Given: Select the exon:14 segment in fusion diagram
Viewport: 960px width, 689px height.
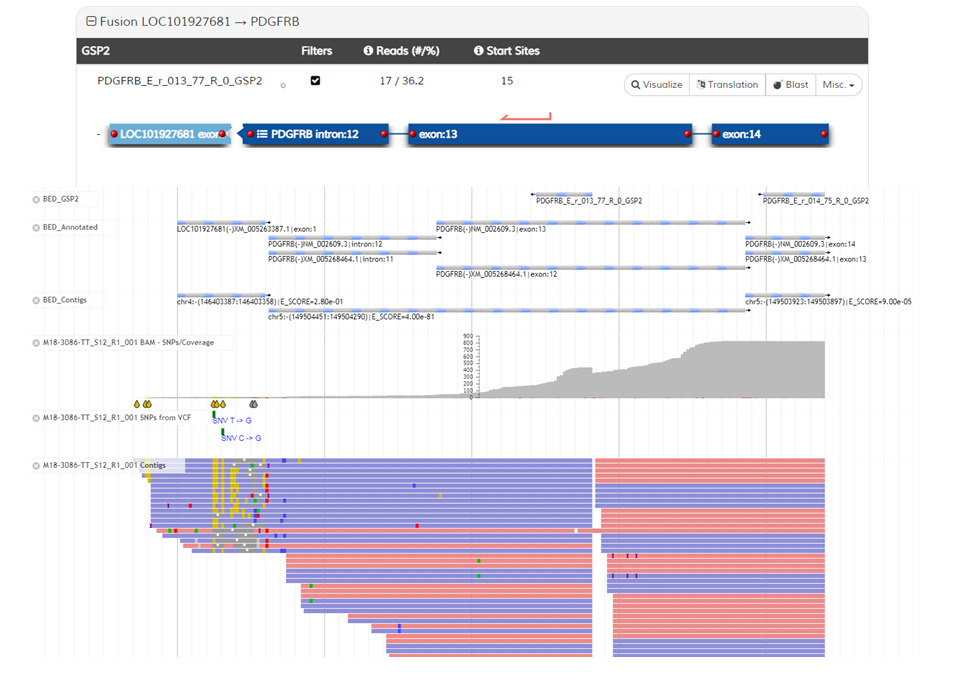Looking at the screenshot, I should pyautogui.click(x=768, y=133).
